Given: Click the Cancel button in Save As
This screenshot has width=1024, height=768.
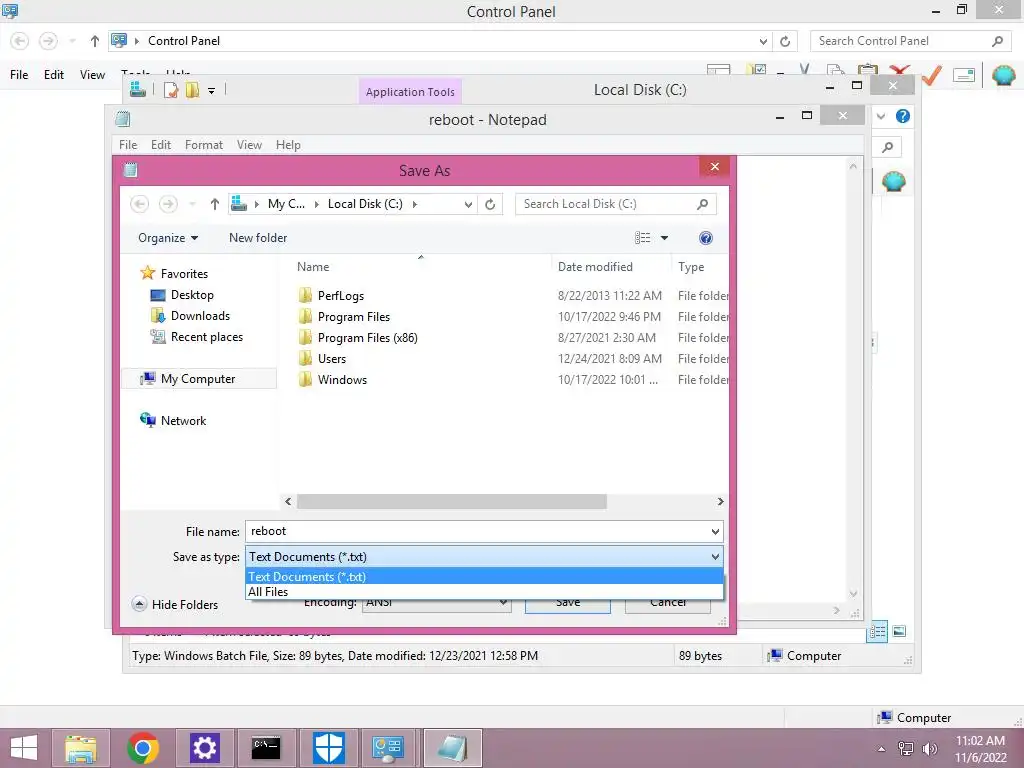Looking at the screenshot, I should pyautogui.click(x=667, y=603).
